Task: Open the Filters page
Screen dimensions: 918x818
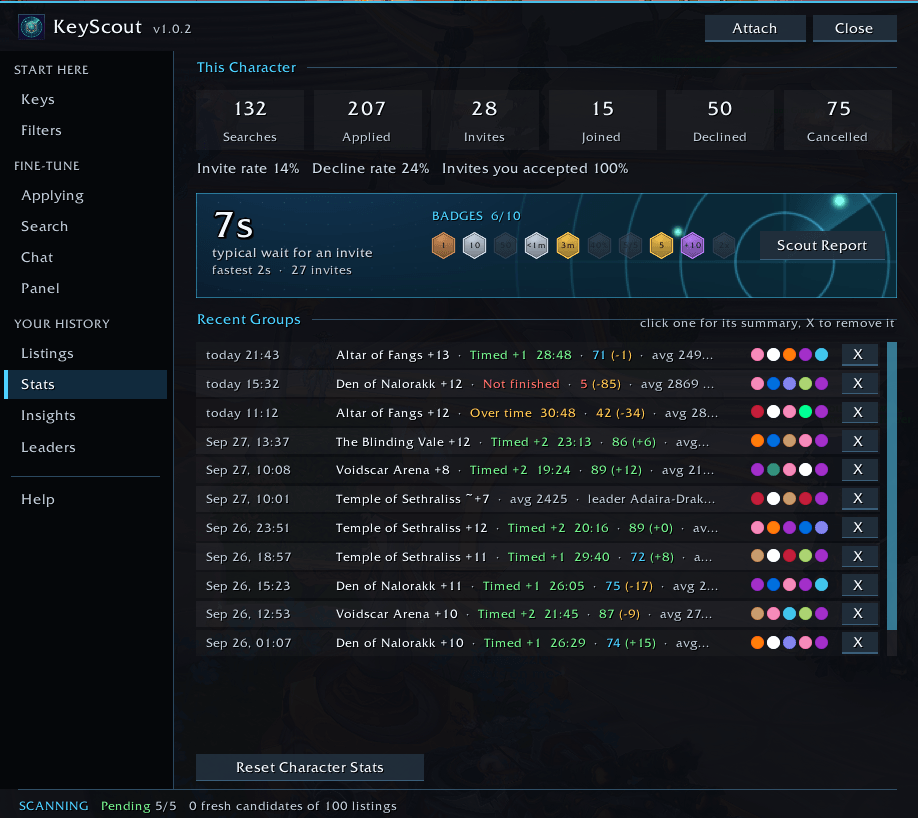Action: click(x=85, y=130)
